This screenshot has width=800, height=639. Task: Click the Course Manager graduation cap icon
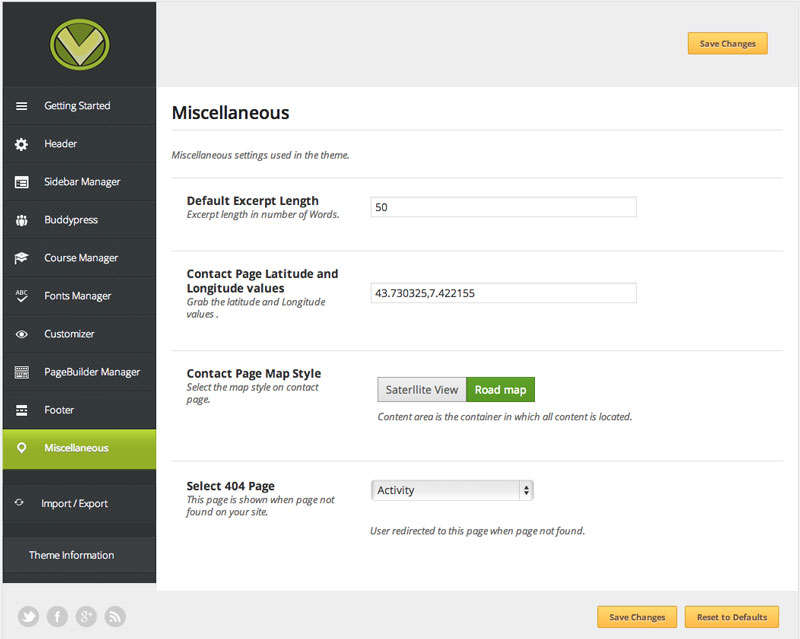[21, 258]
